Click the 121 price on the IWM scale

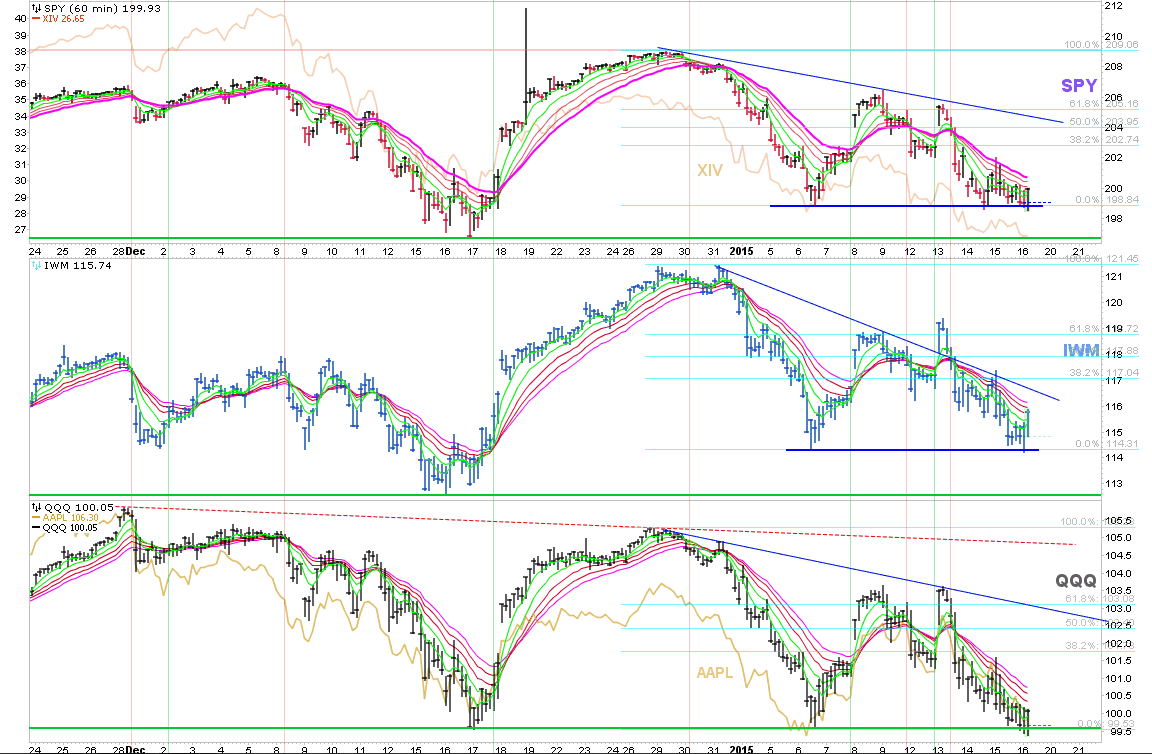coord(1113,276)
